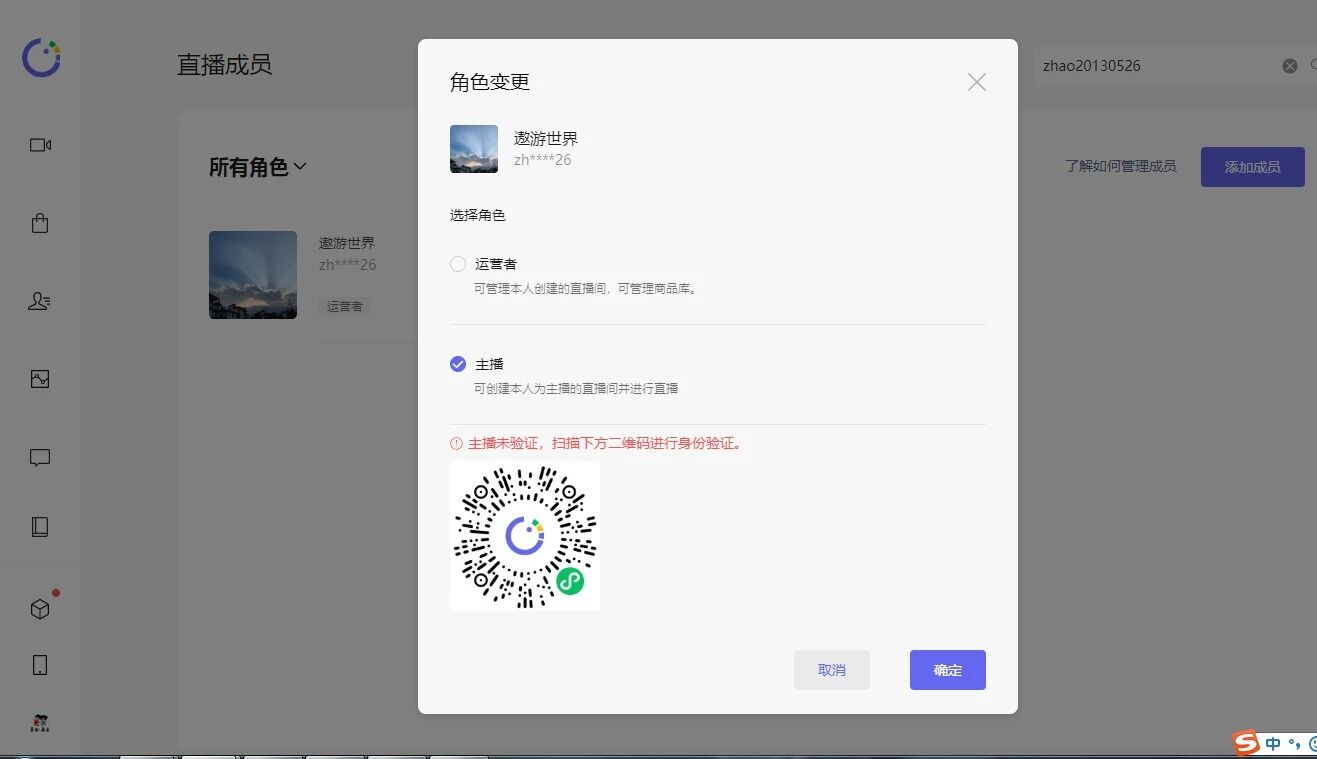
Task: Click the Sogou input method icon
Action: click(x=1245, y=743)
